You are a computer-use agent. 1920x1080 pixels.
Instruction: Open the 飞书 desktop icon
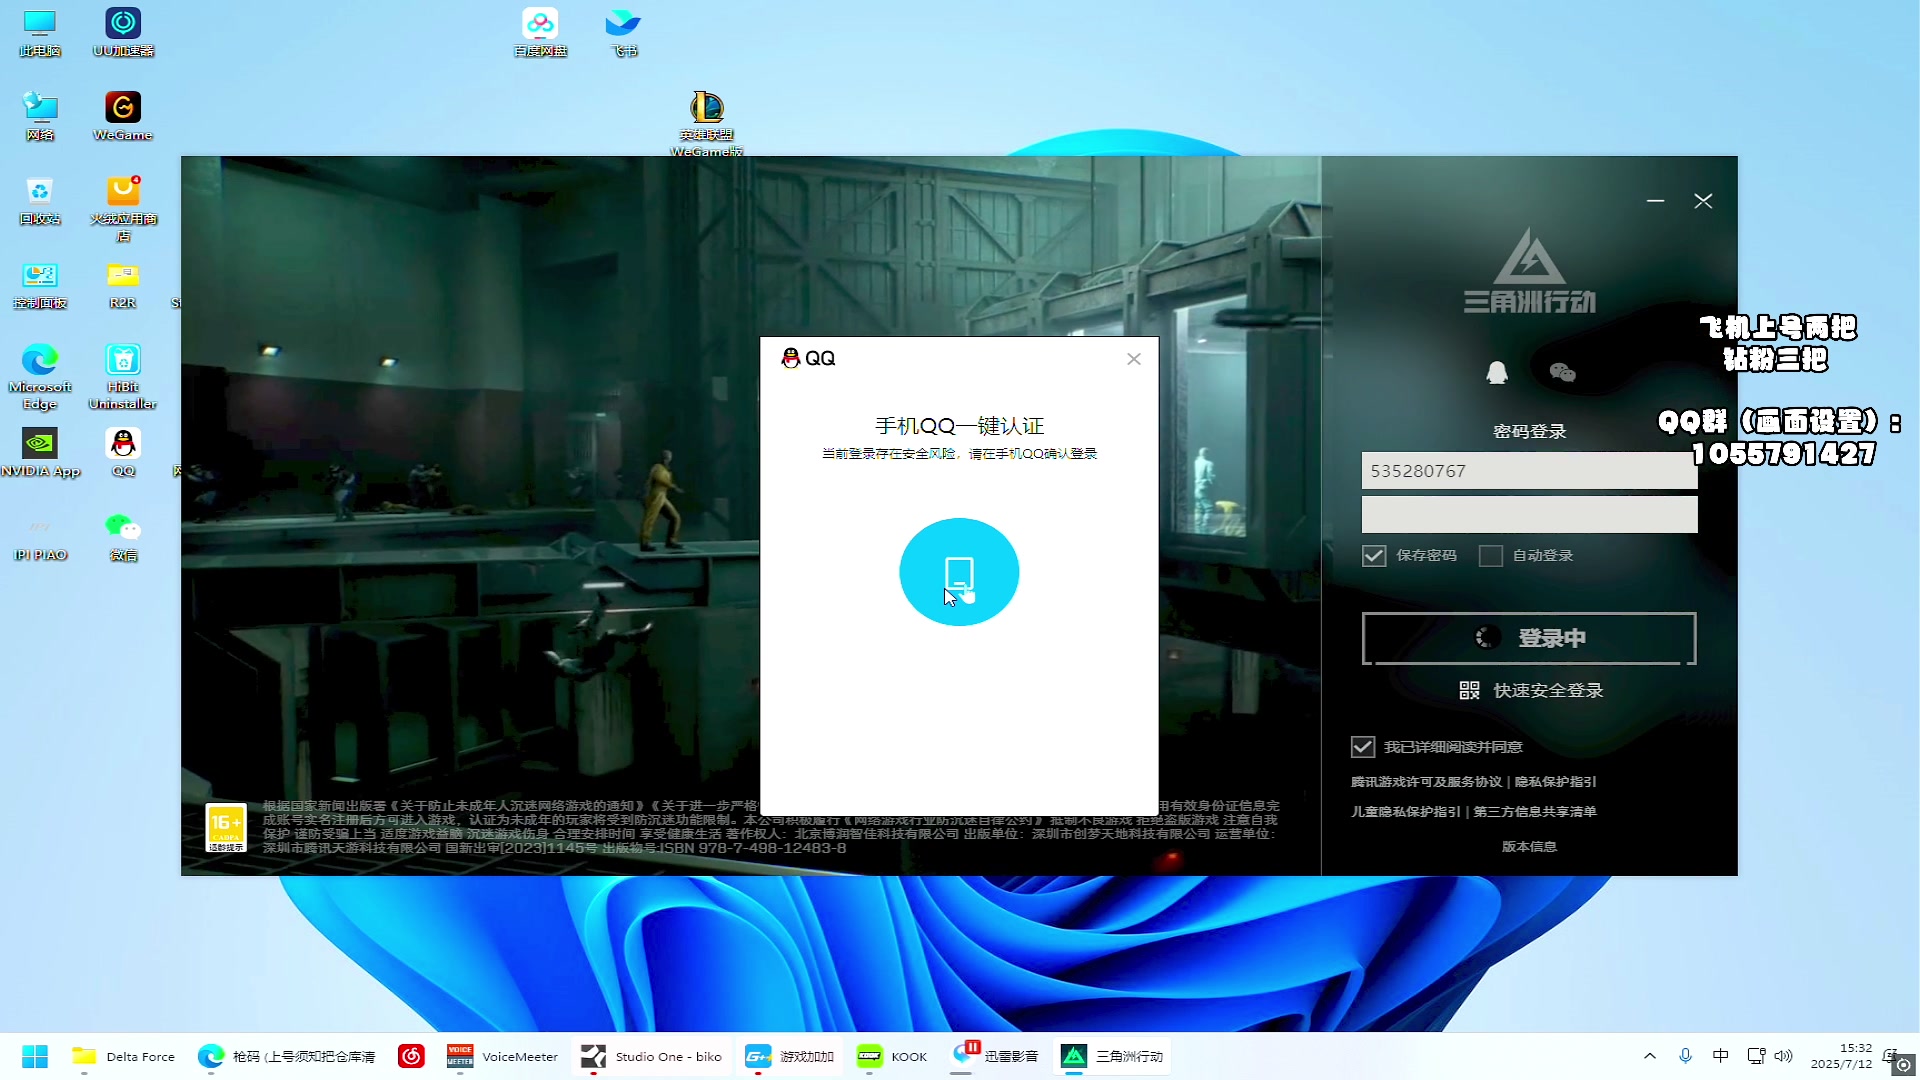point(623,32)
